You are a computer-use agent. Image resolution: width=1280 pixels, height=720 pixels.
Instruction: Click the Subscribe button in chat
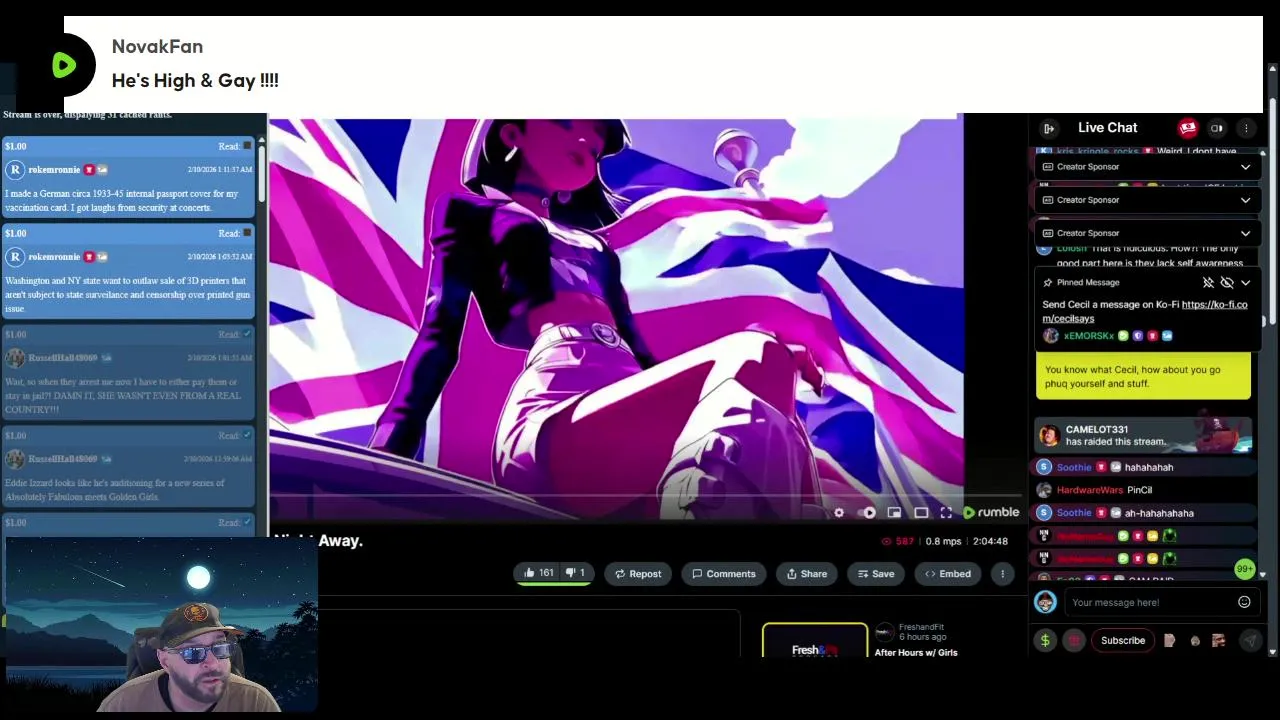(x=1123, y=641)
